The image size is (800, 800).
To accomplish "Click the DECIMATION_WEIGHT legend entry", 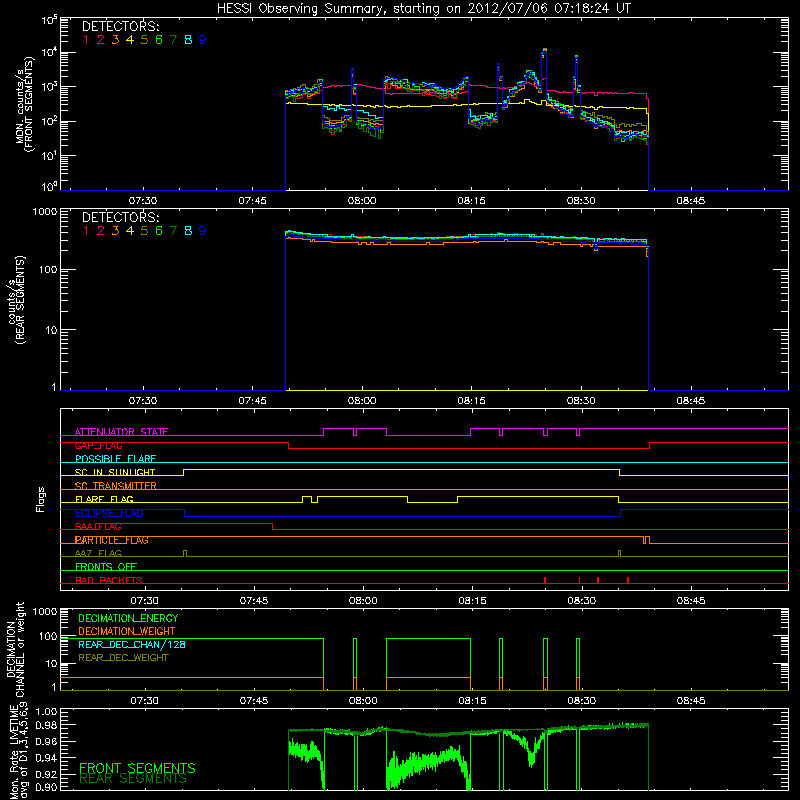I will coord(127,631).
